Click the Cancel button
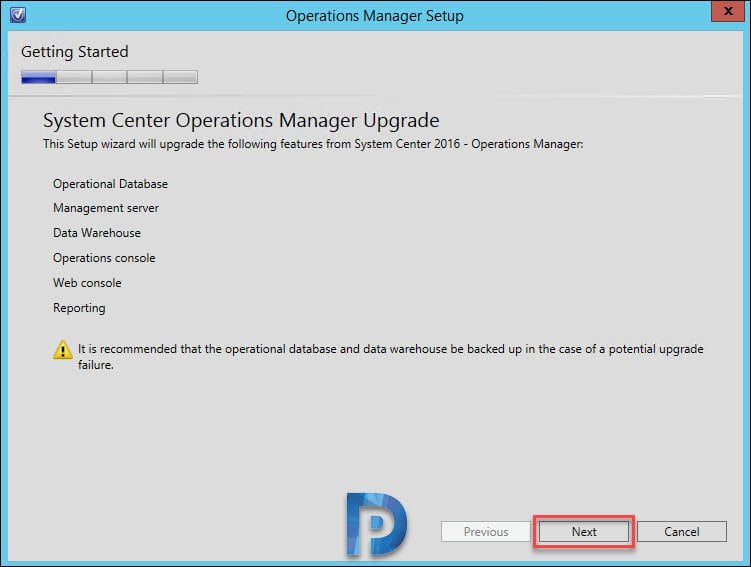 682,532
